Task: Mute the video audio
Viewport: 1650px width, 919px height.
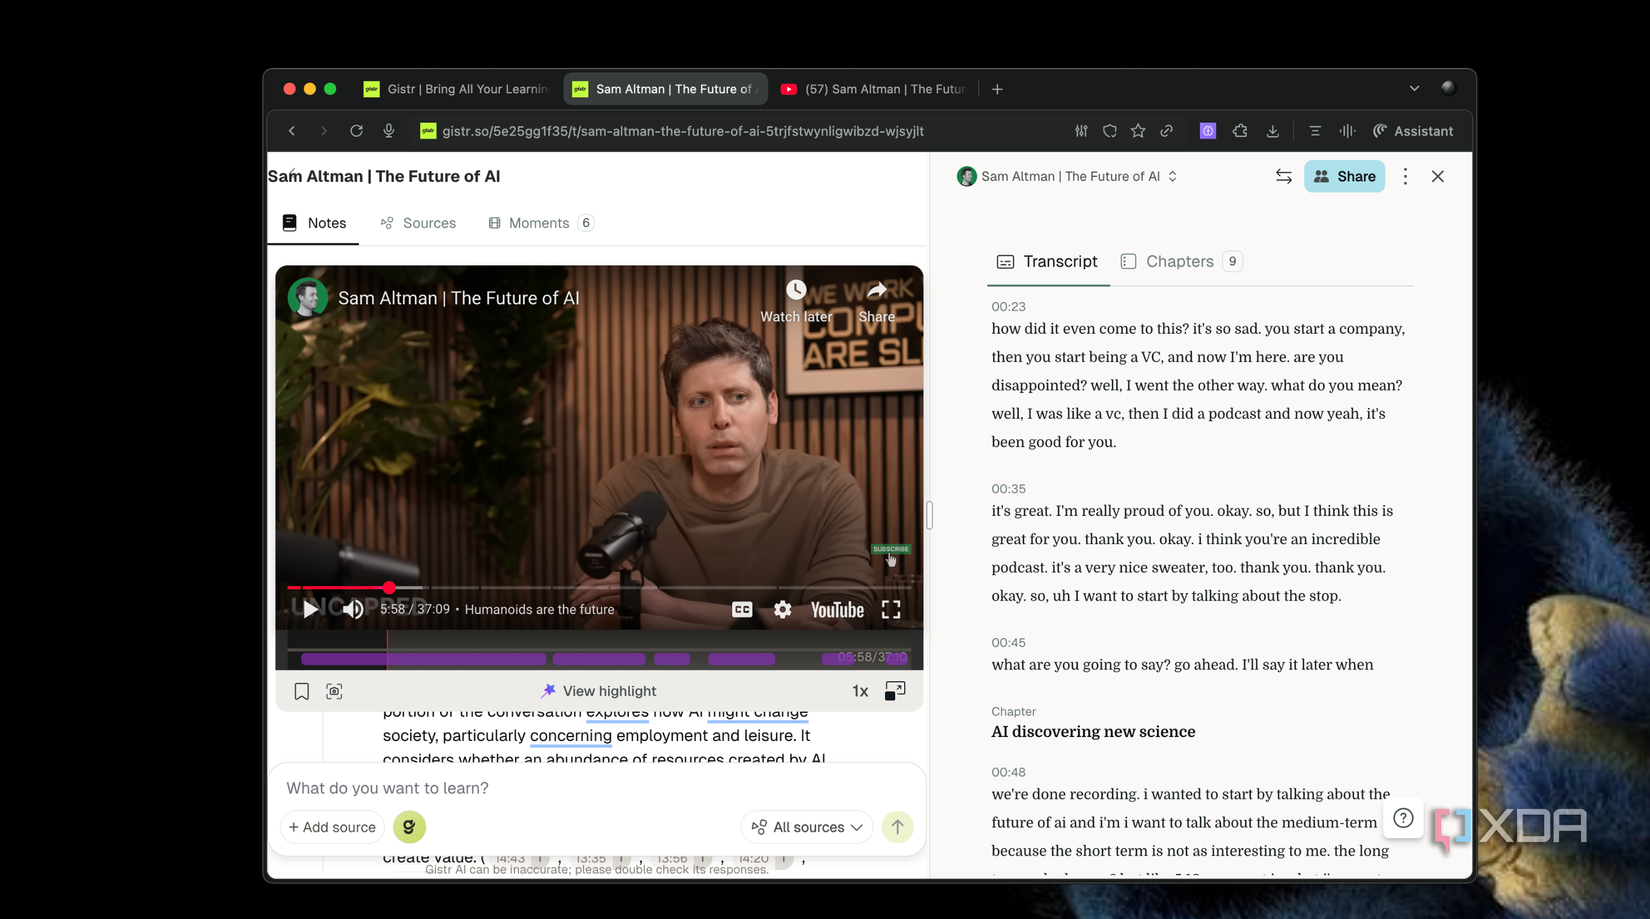Action: pyautogui.click(x=353, y=609)
